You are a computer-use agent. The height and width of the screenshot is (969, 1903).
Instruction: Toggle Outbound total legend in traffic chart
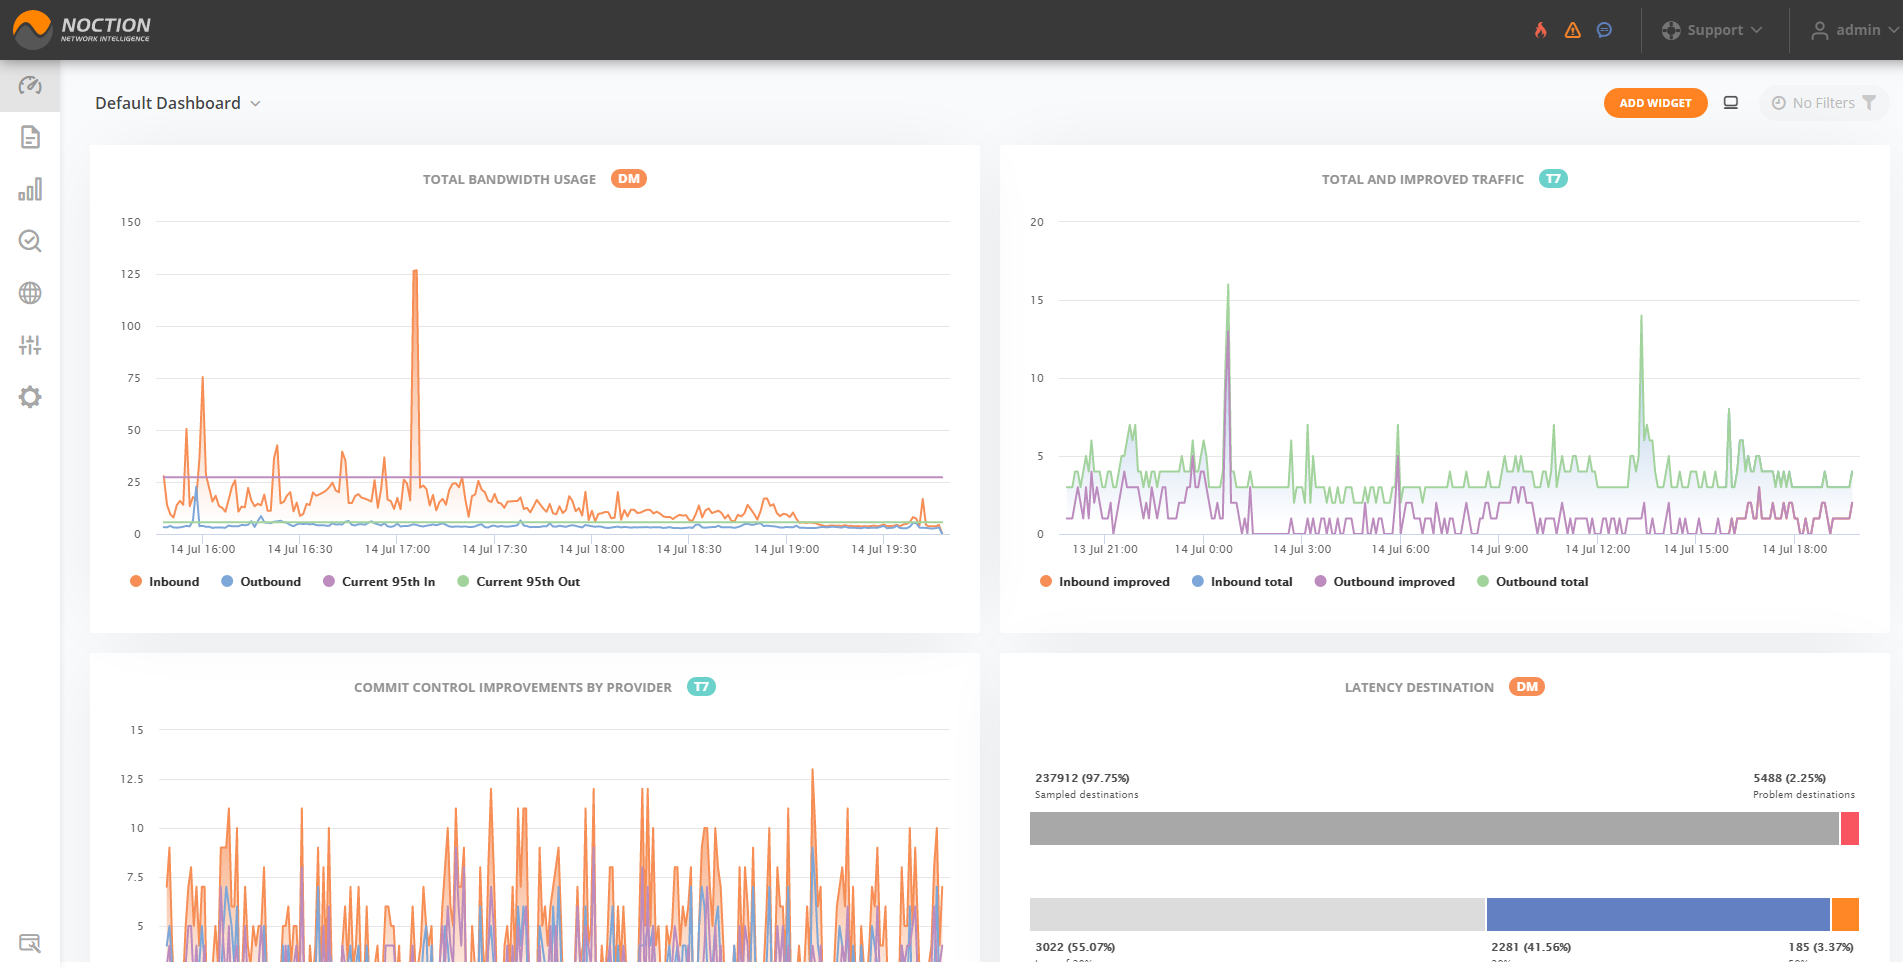(1532, 582)
